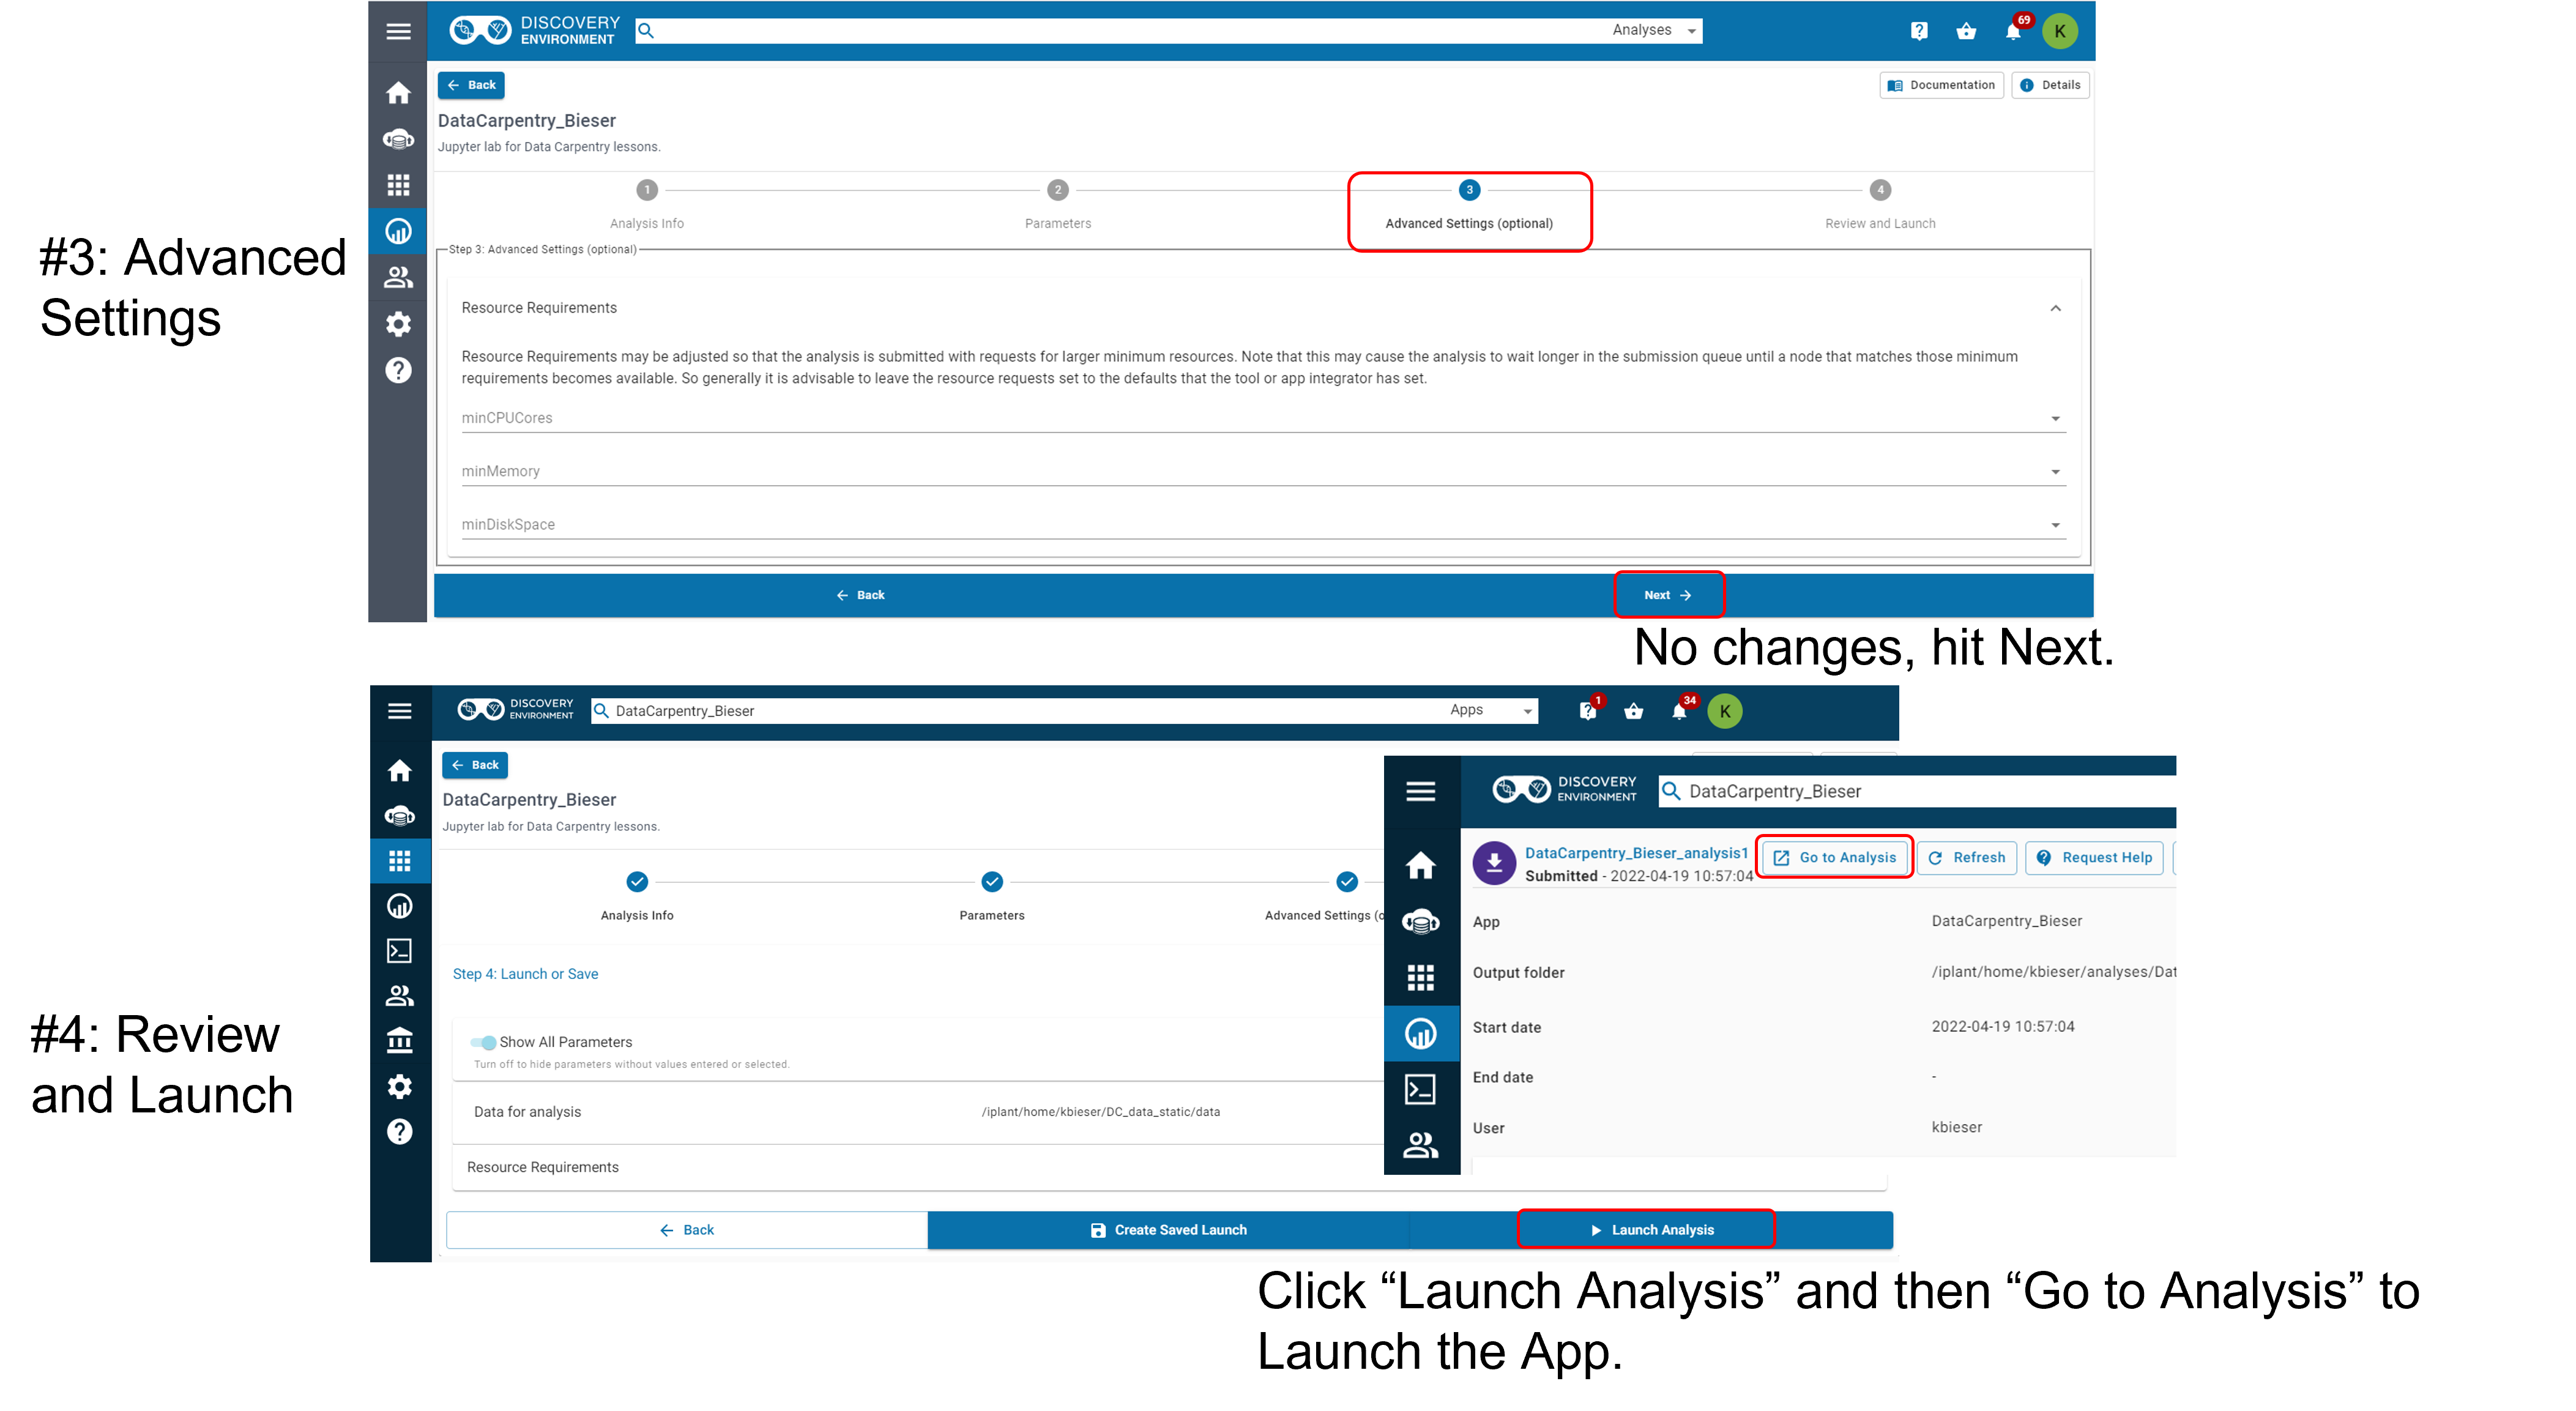This screenshot has width=2576, height=1411.
Task: Open the bag basket icon in top header
Action: coord(1966,31)
